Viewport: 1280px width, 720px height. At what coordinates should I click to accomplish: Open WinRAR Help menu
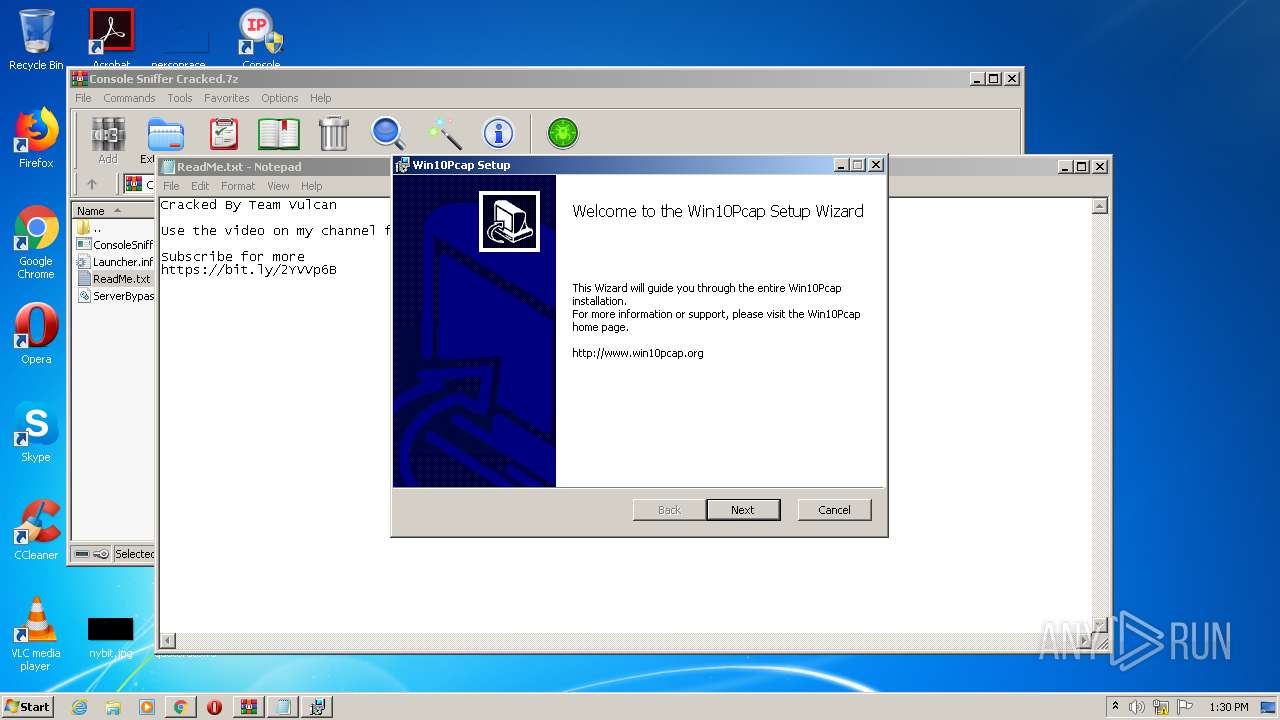[x=320, y=98]
